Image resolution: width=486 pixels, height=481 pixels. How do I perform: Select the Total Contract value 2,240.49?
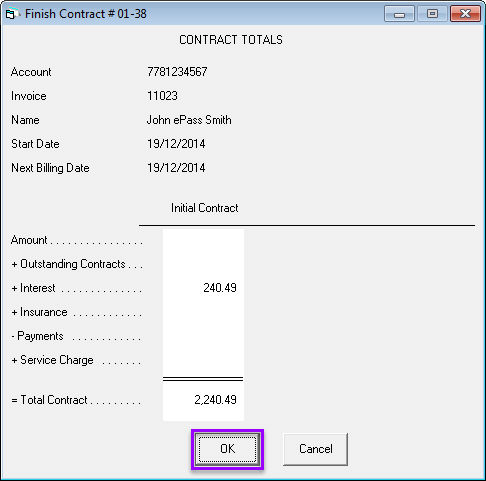215,400
